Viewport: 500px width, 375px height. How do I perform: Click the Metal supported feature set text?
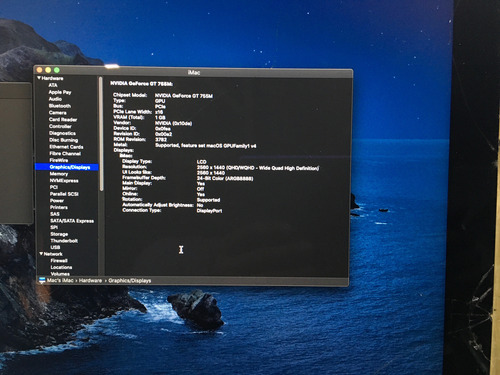click(206, 145)
